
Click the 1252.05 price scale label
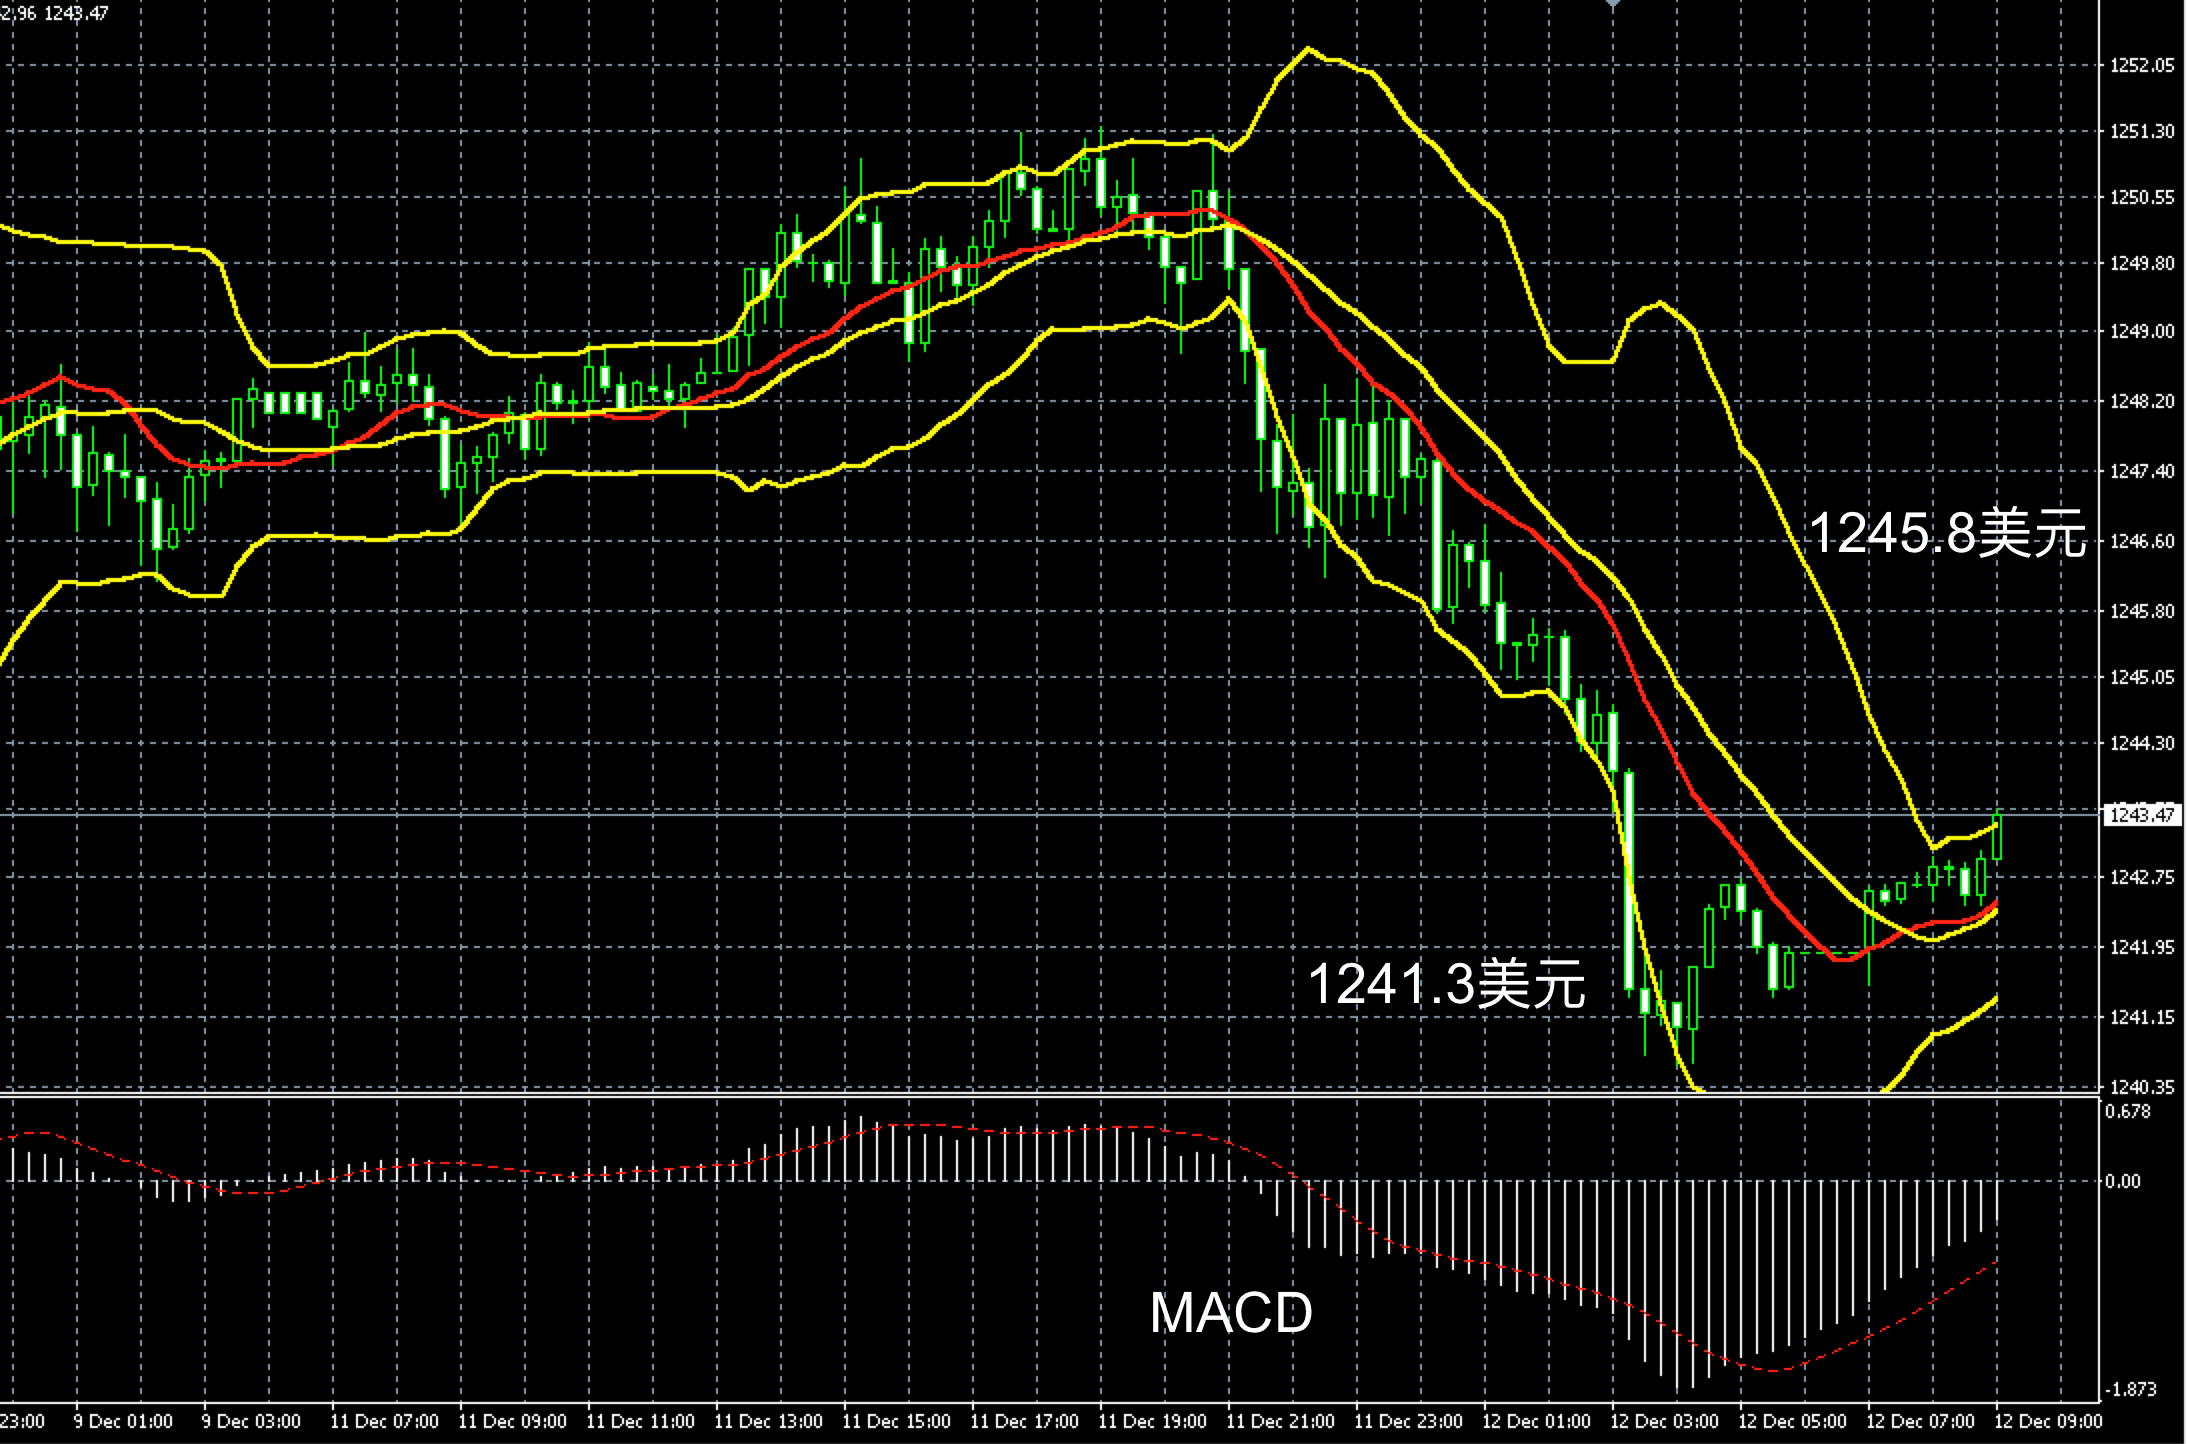2141,66
